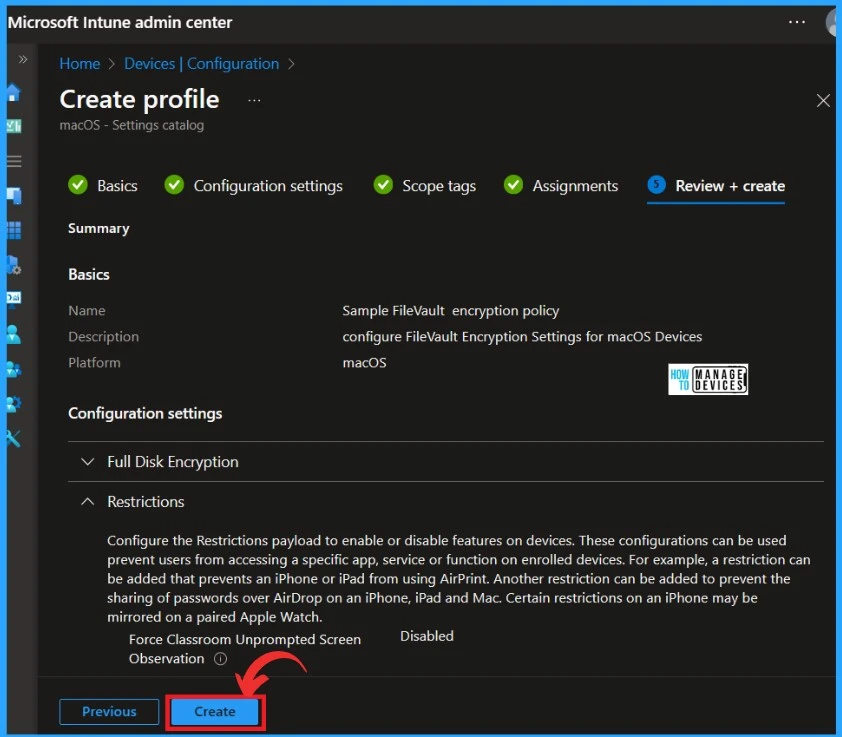This screenshot has width=842, height=737.
Task: Go to the Scope tags step
Action: click(x=425, y=186)
